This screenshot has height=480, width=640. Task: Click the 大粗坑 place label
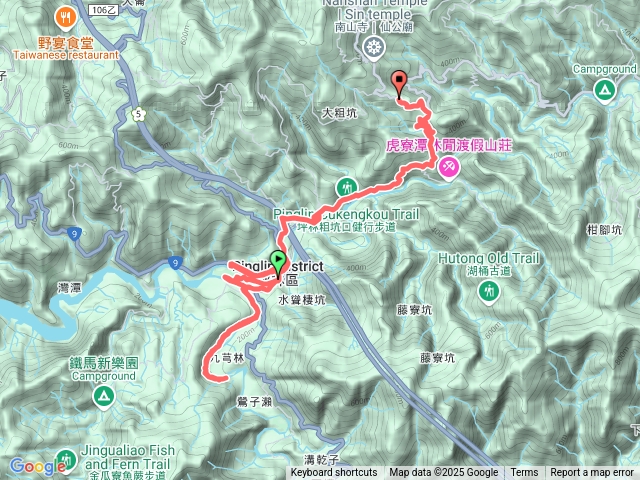339,113
